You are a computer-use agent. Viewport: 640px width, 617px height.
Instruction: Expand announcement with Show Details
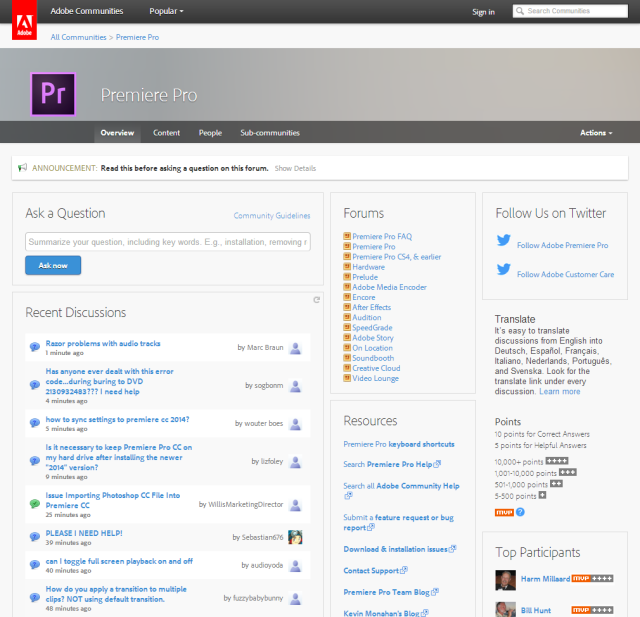pos(295,168)
